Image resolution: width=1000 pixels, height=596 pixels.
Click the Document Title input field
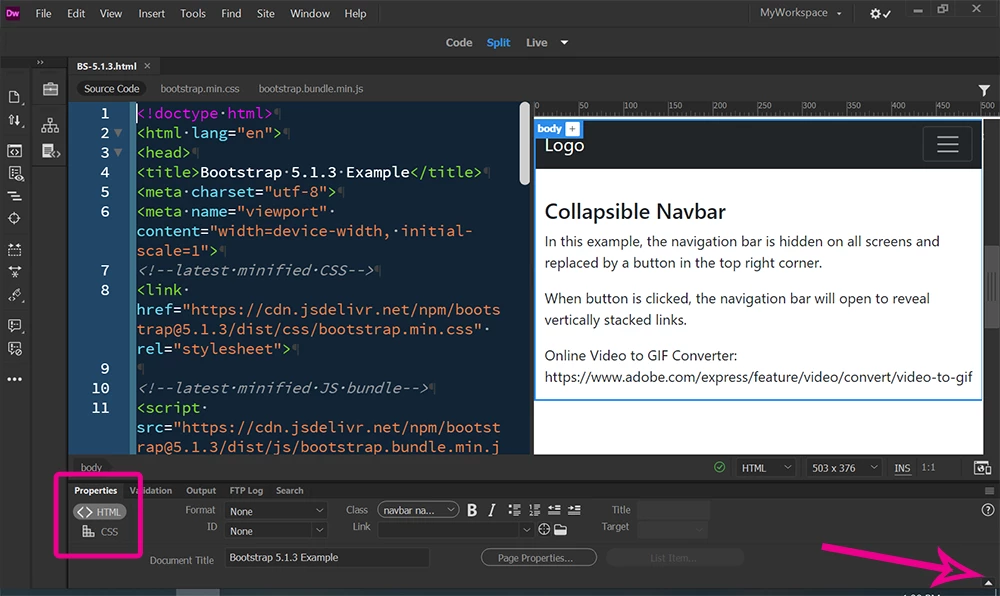click(x=326, y=558)
